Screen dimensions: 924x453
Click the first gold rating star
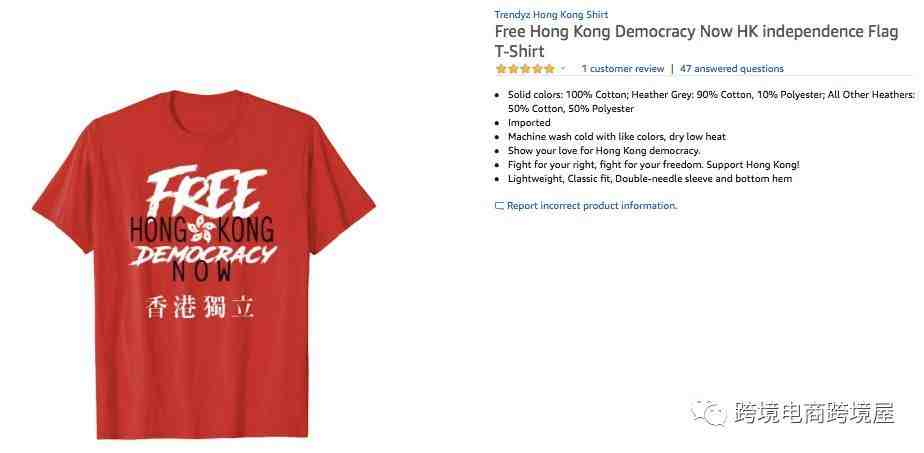[501, 69]
